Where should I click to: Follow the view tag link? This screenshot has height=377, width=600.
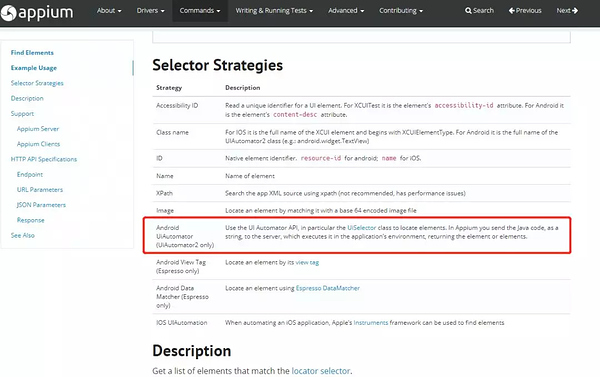pyautogui.click(x=307, y=263)
